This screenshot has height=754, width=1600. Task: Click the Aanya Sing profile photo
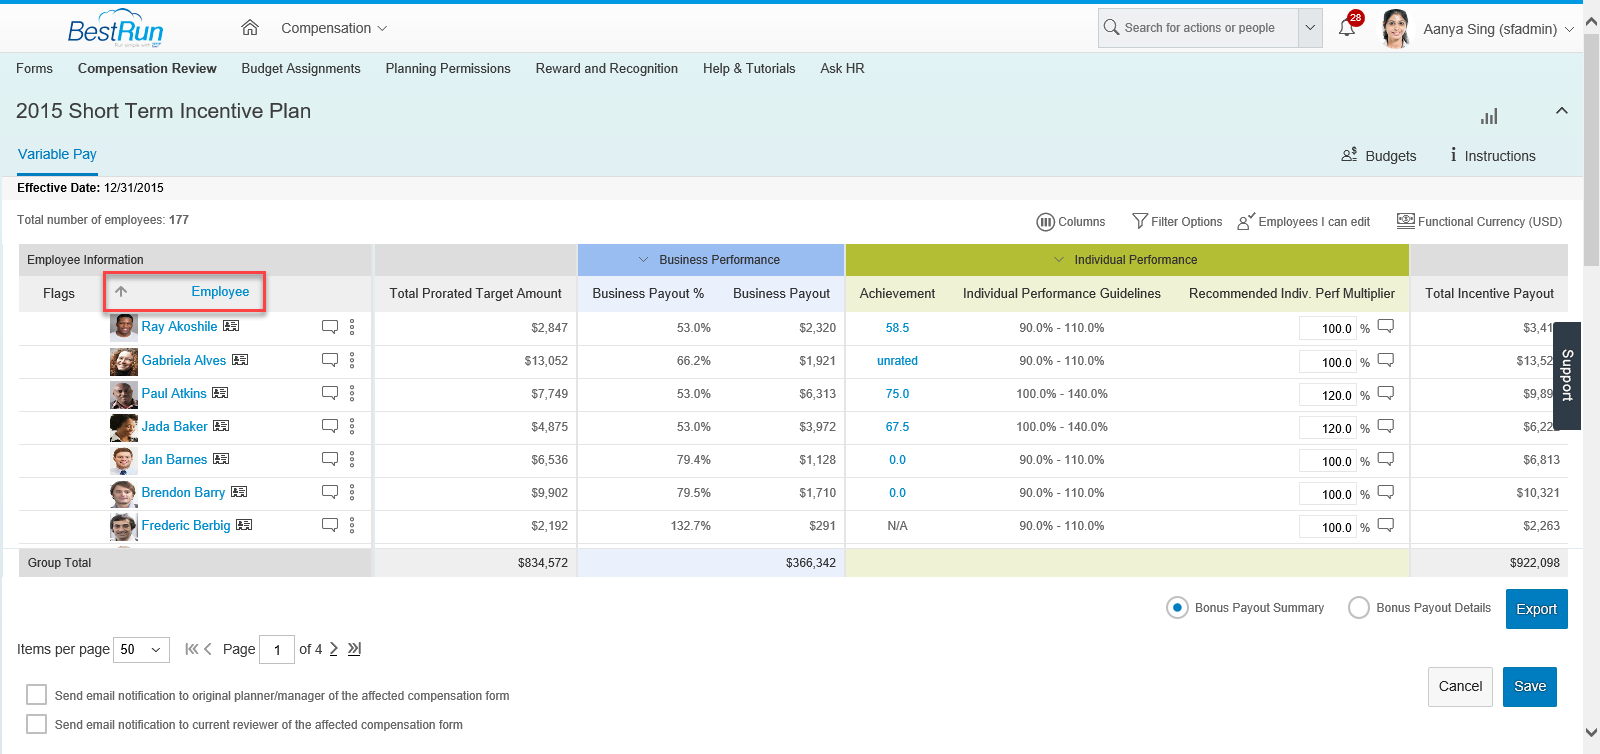point(1395,28)
